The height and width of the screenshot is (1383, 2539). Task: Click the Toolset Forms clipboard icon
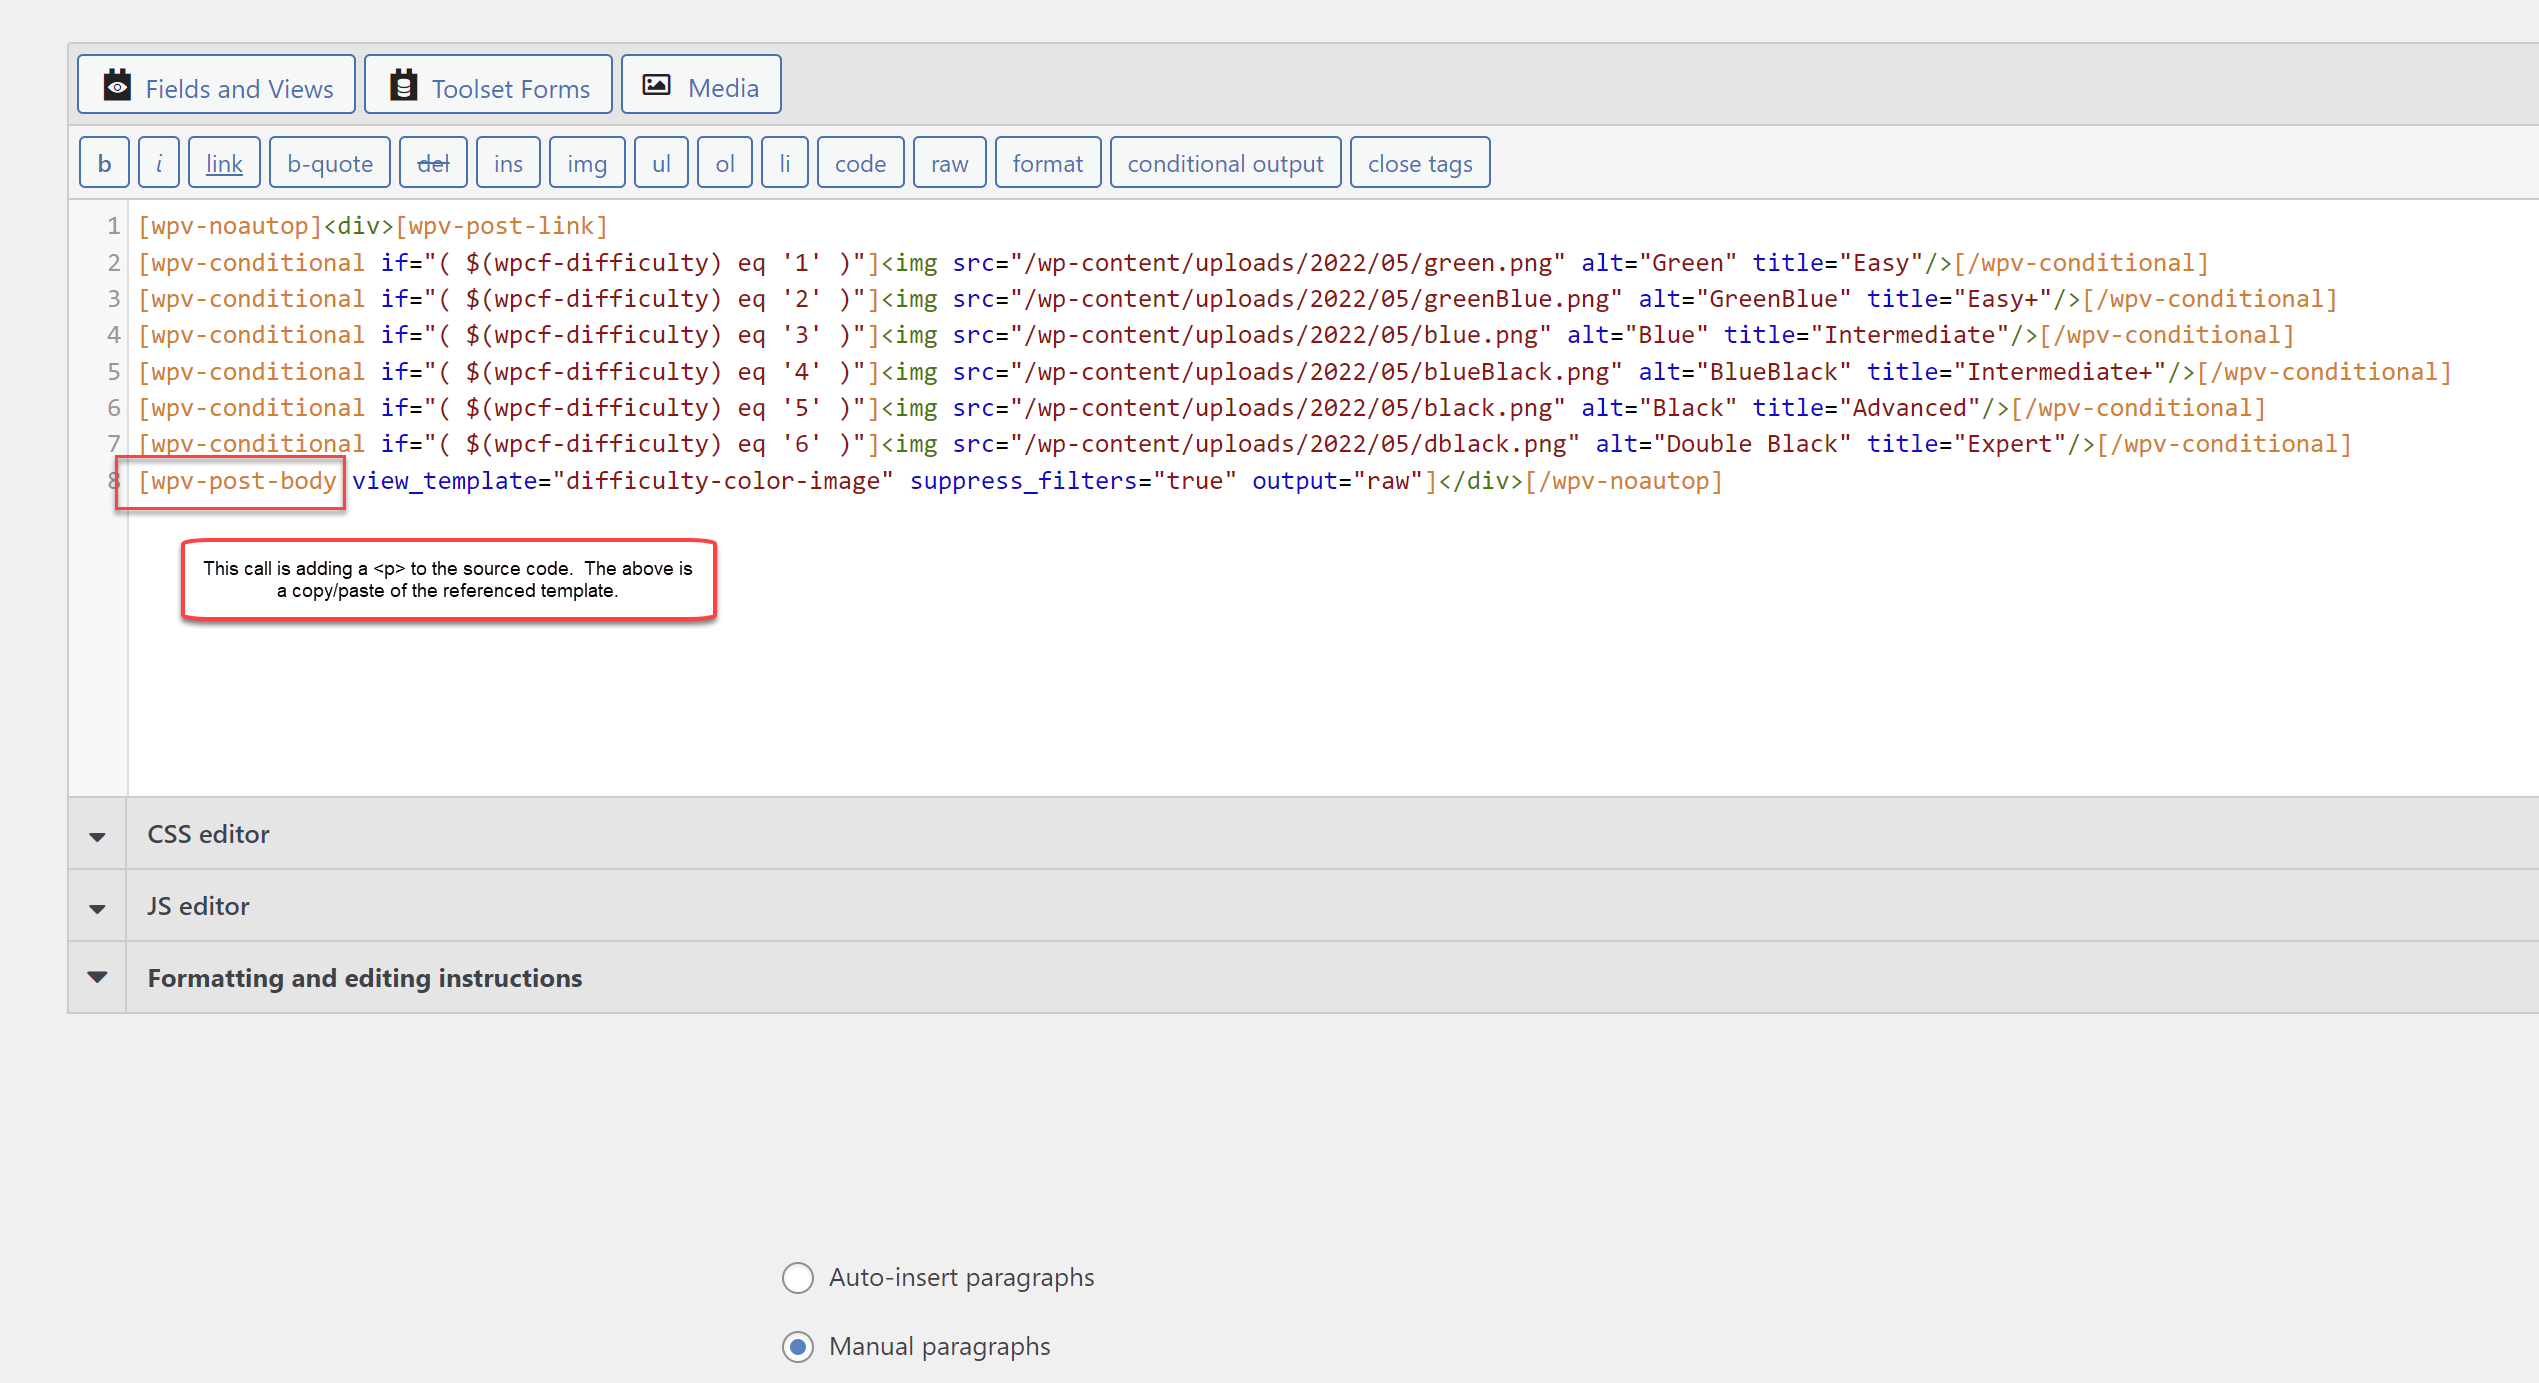403,86
